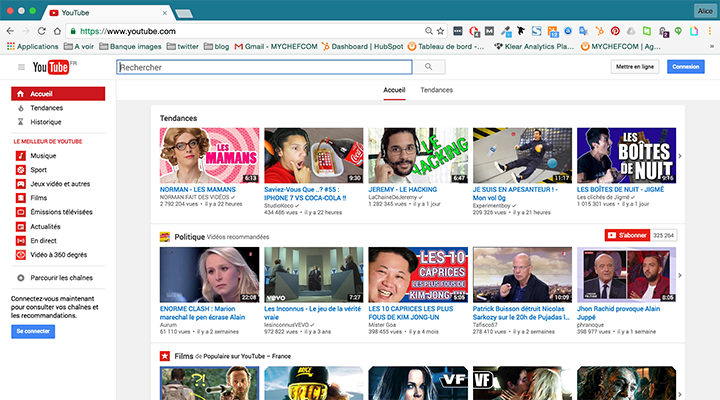The image size is (720, 400).
Task: Click in the Rechercher search field
Action: click(264, 67)
